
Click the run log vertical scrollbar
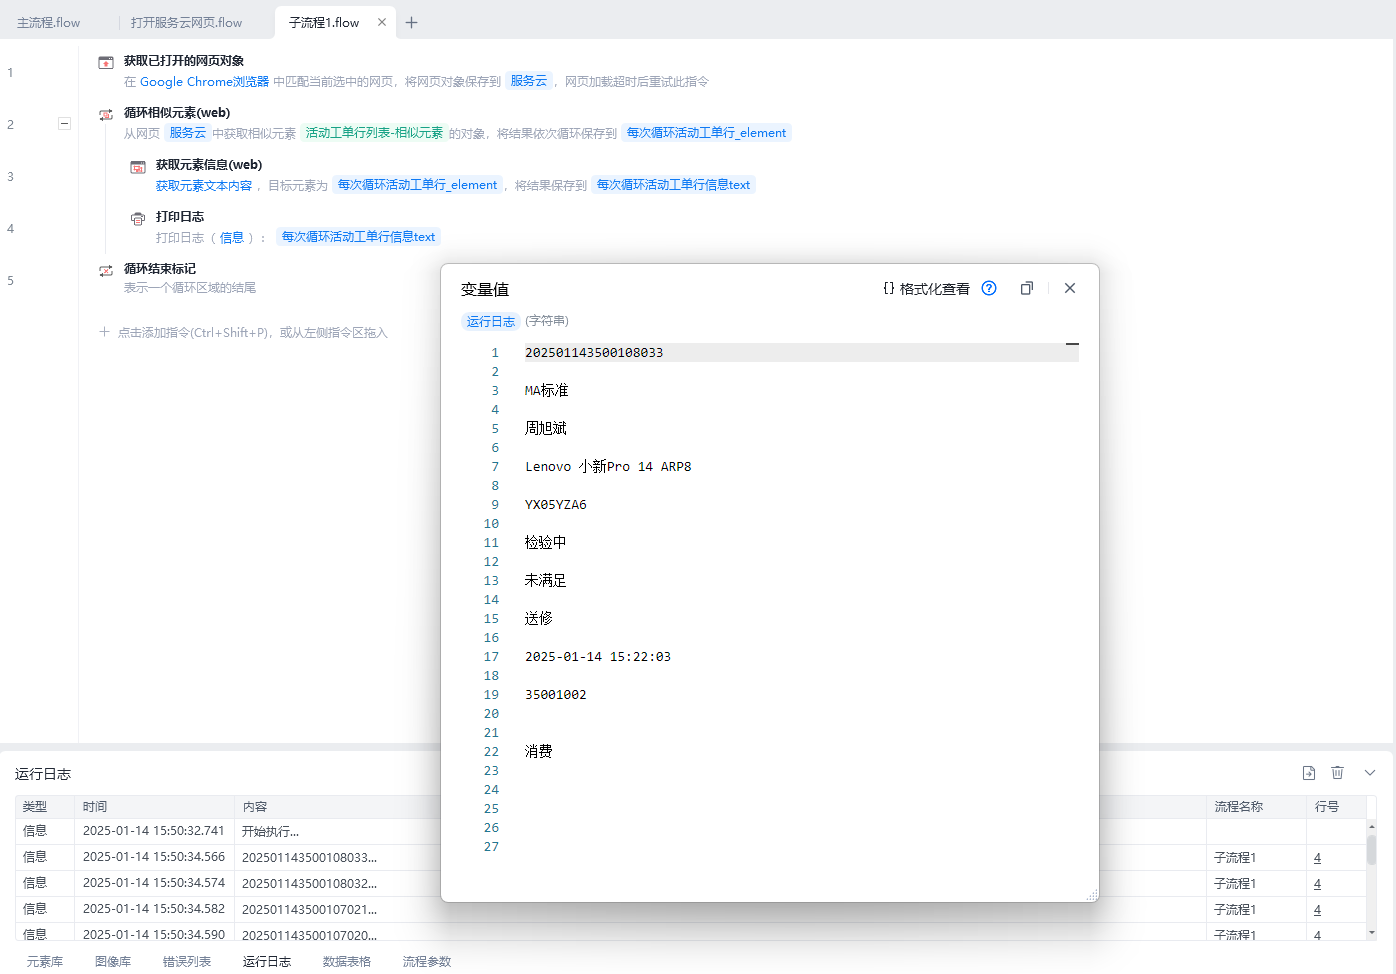click(1371, 851)
